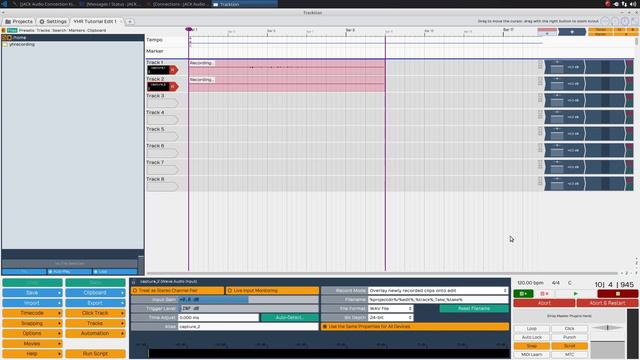Switch to the Presets browser tab
The width and height of the screenshot is (640, 360).
tap(27, 30)
